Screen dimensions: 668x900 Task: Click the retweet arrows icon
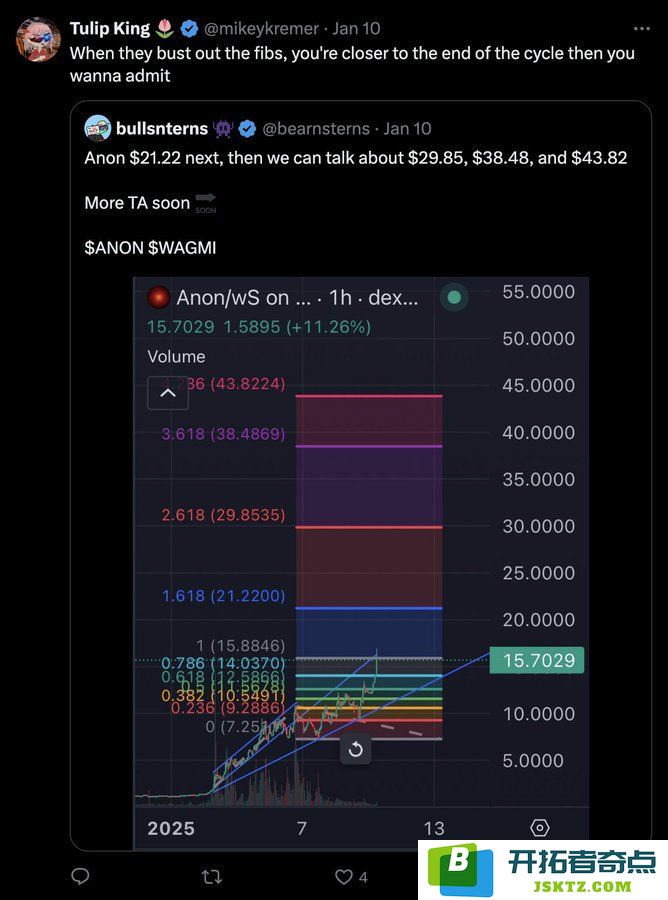click(x=212, y=876)
